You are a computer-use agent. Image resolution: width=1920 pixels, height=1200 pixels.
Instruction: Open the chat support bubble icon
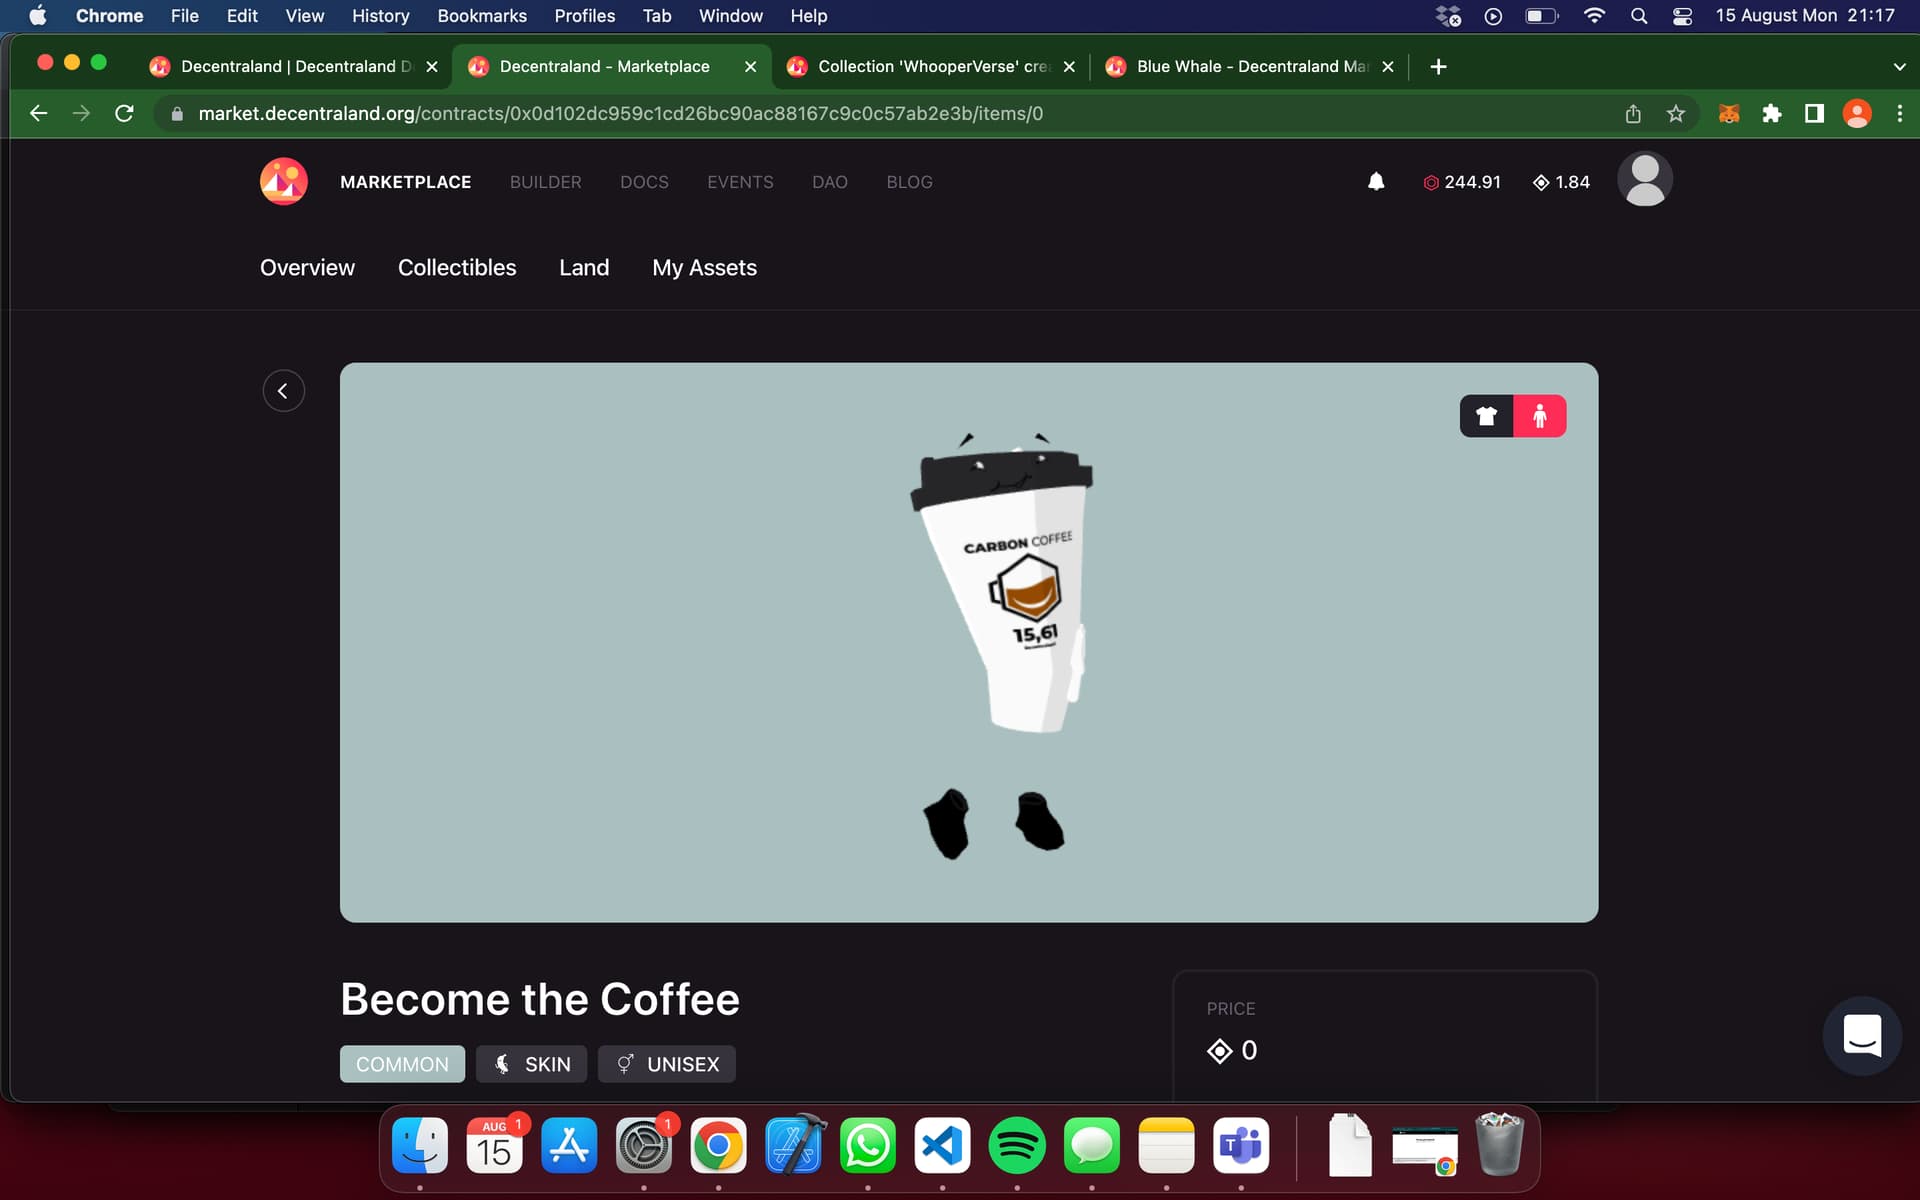(1862, 1036)
